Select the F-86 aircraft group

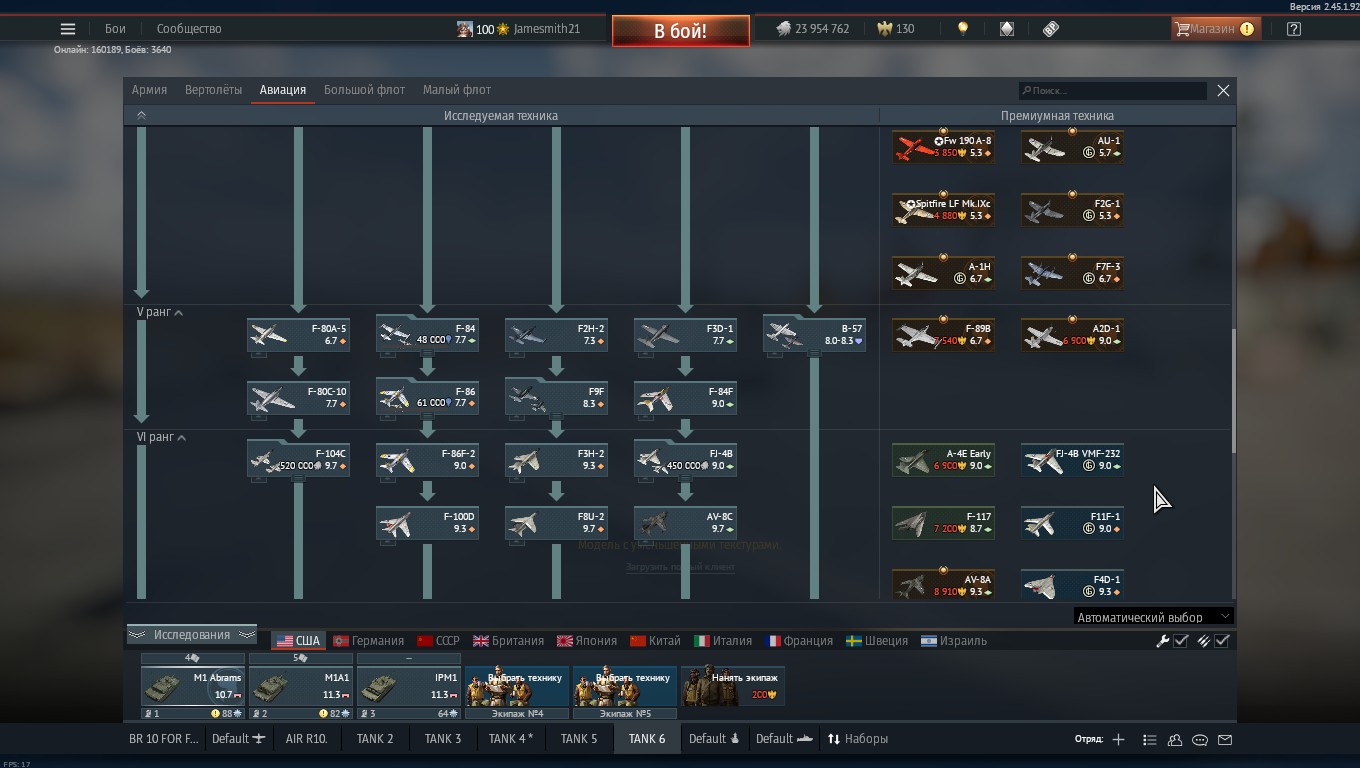point(427,396)
